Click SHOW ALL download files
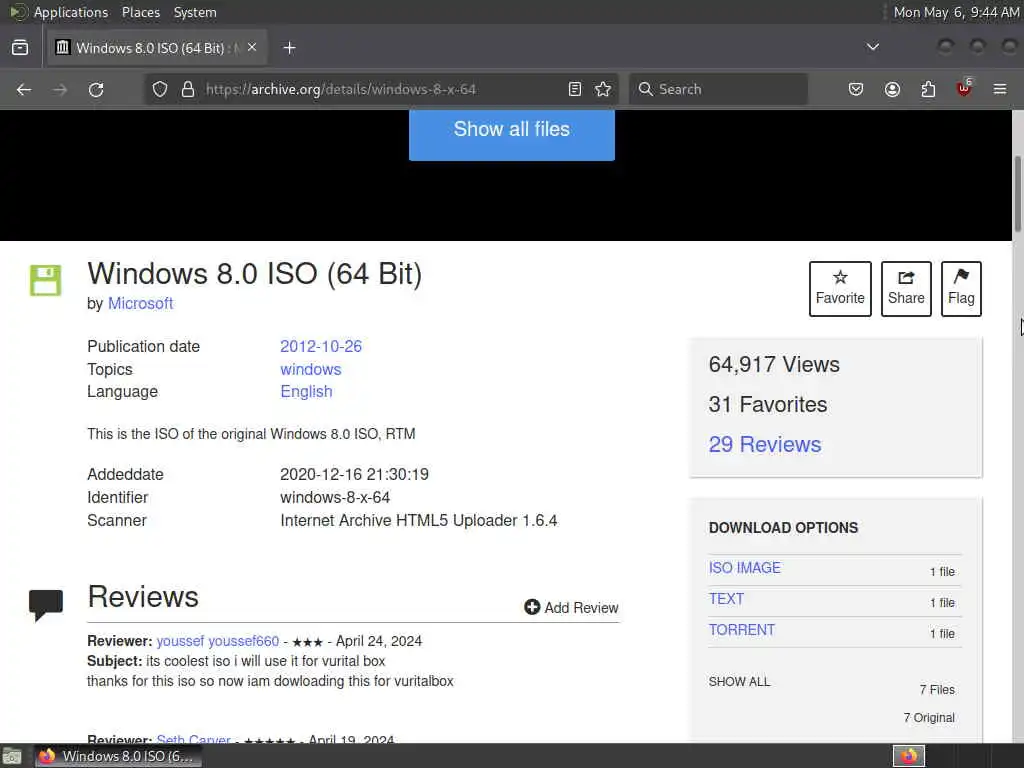Image resolution: width=1024 pixels, height=768 pixels. [x=739, y=682]
